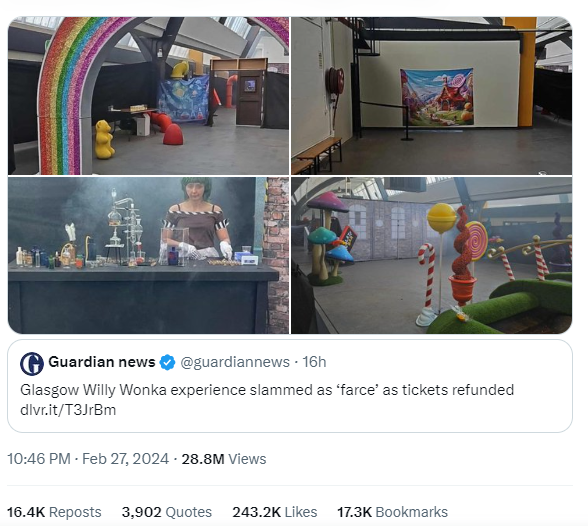The height and width of the screenshot is (526, 588).
Task: Show the 243.2K Likes list
Action: coord(275,513)
